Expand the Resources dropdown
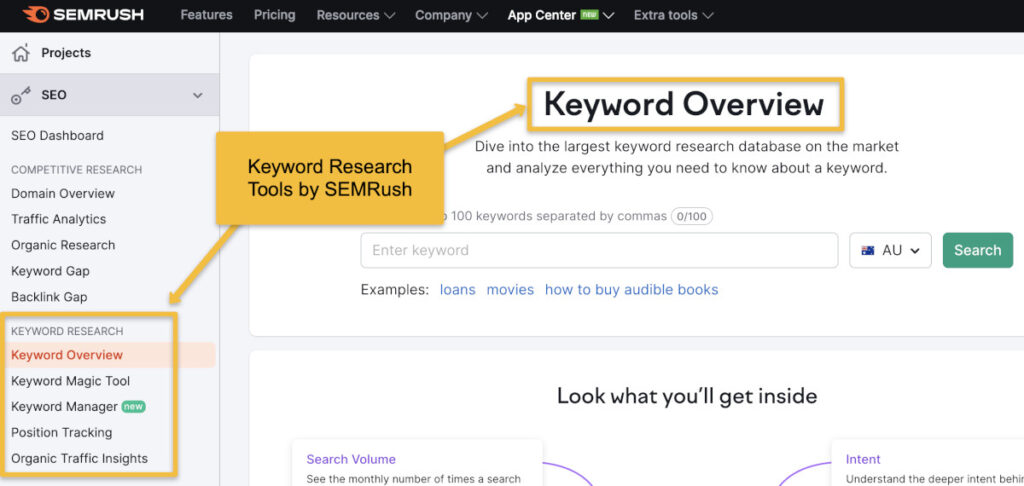 pos(356,15)
